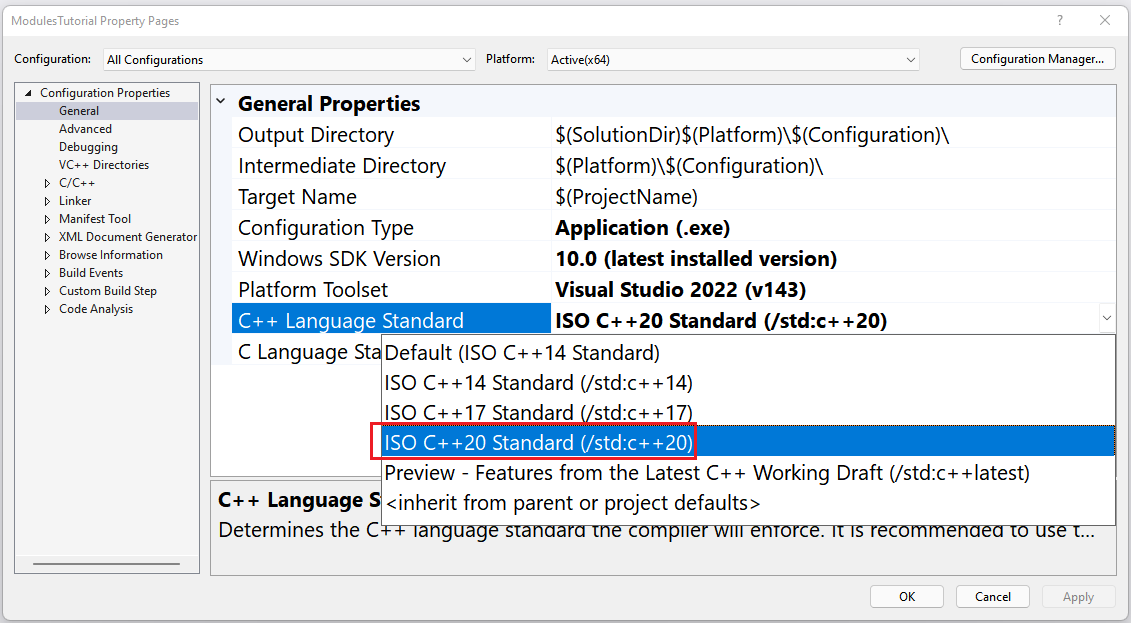Click the OK button

906,596
